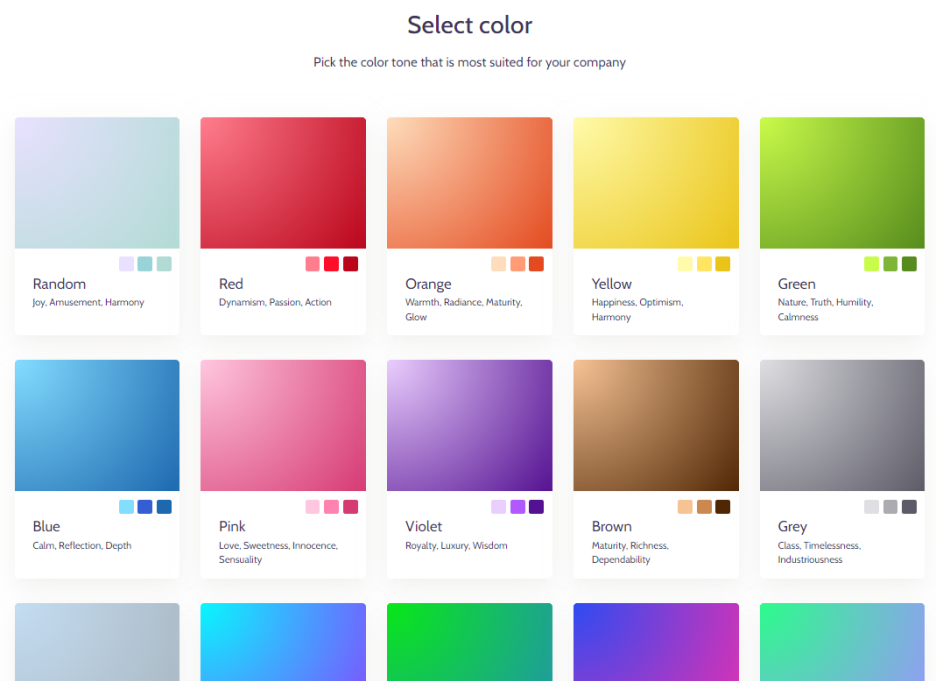Click the 'Blue' card title
Screen dimensions: 936x681
click(46, 526)
